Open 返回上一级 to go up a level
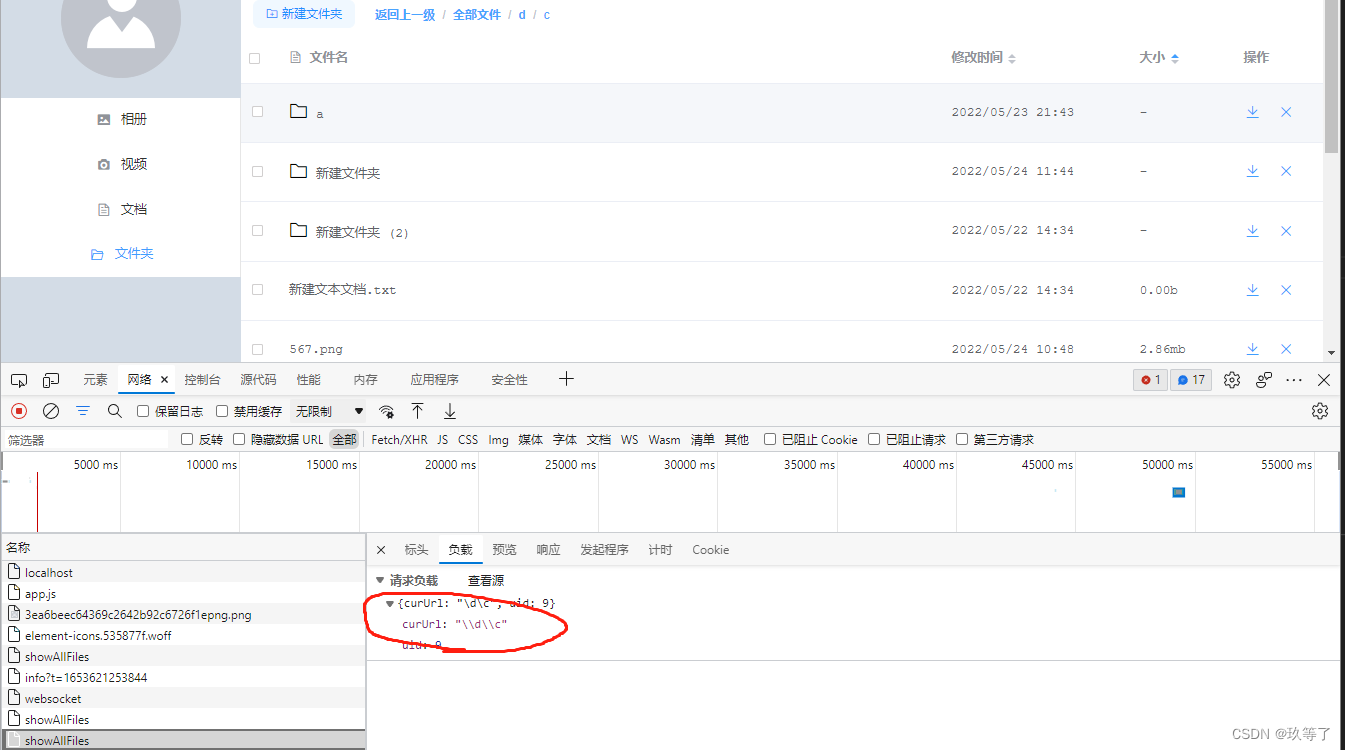Image resolution: width=1345 pixels, height=750 pixels. click(405, 14)
